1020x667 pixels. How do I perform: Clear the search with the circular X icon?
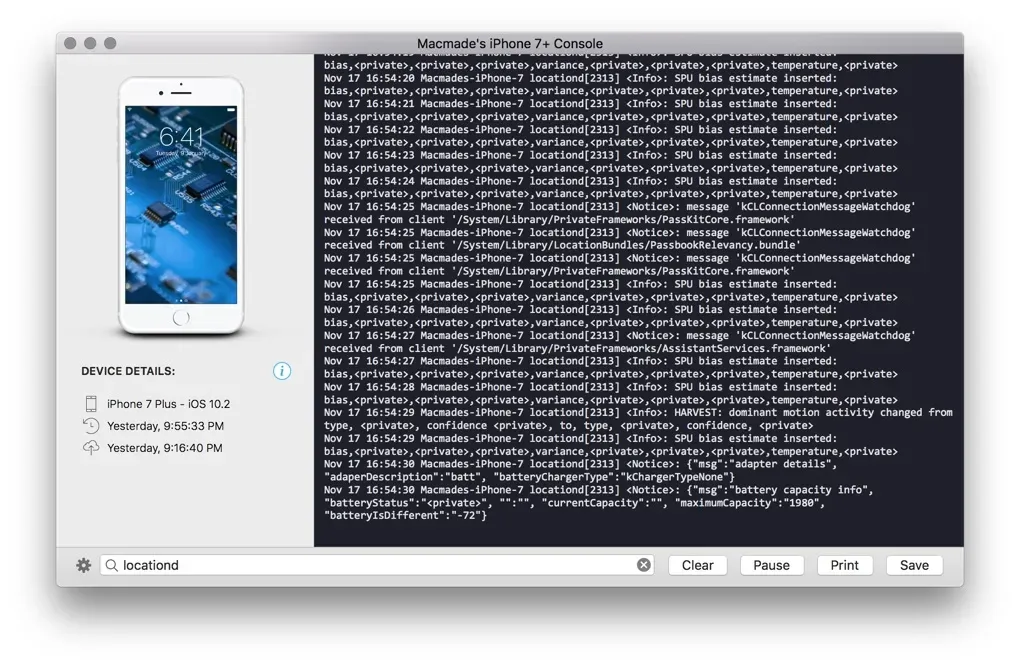(x=644, y=565)
